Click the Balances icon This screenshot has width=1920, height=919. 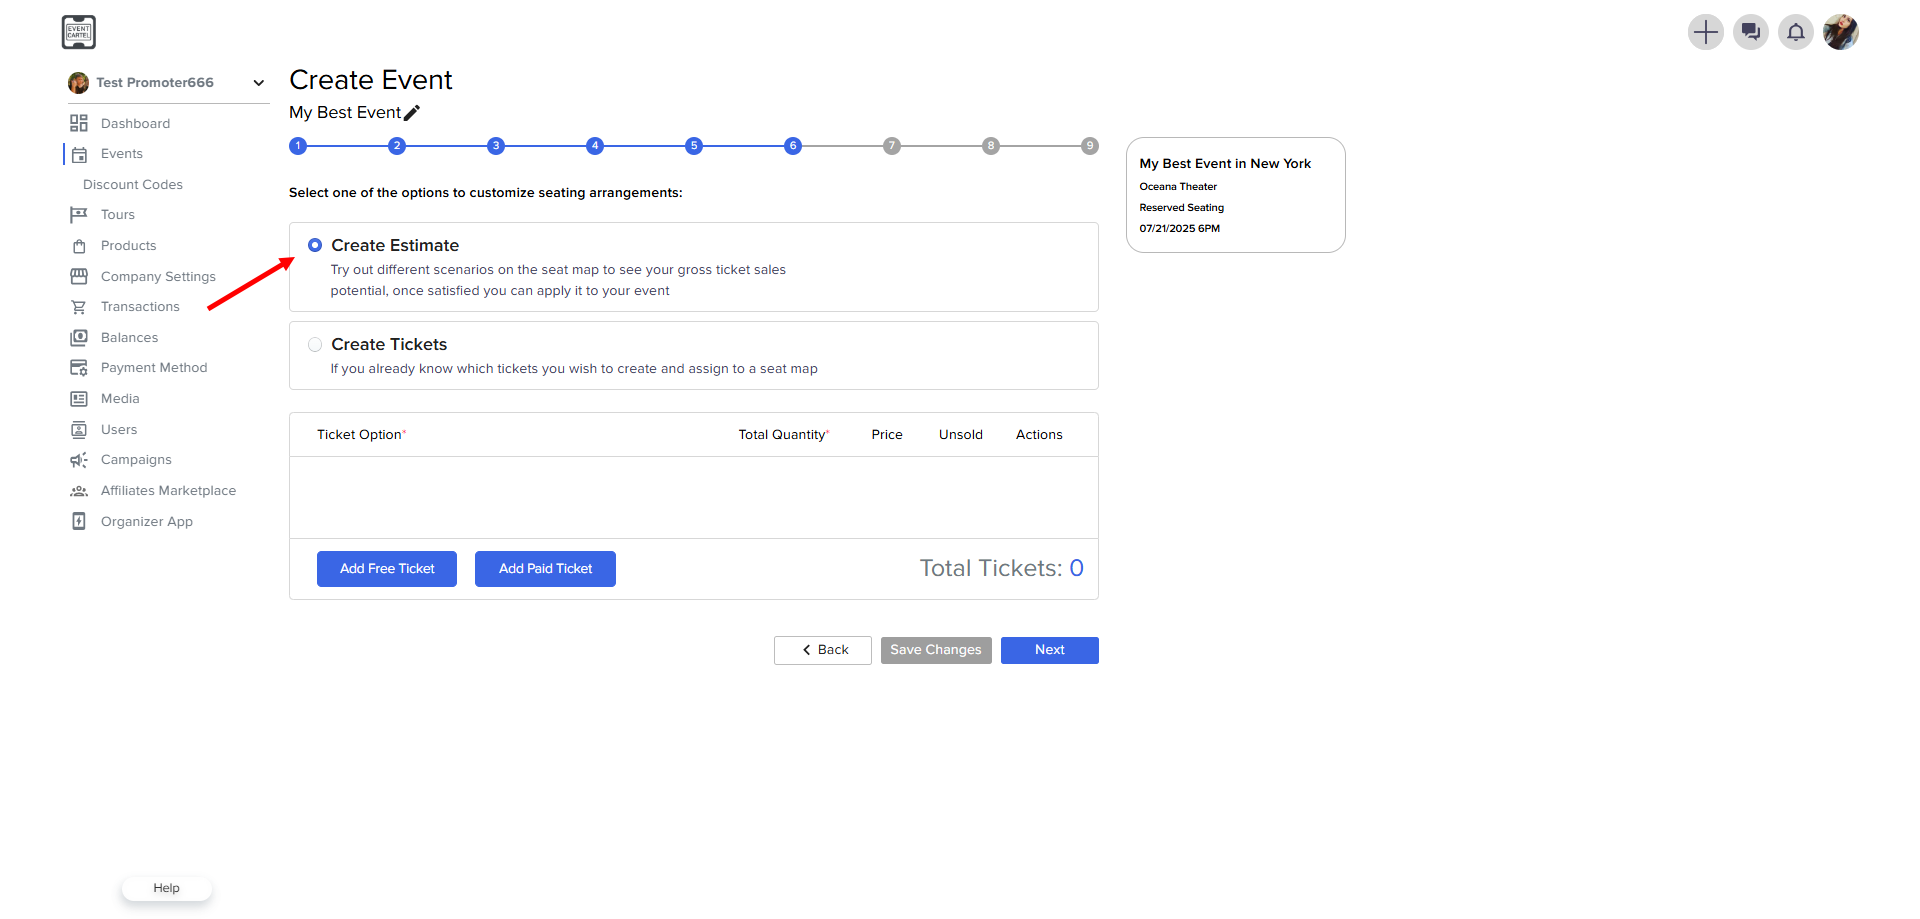pos(79,337)
